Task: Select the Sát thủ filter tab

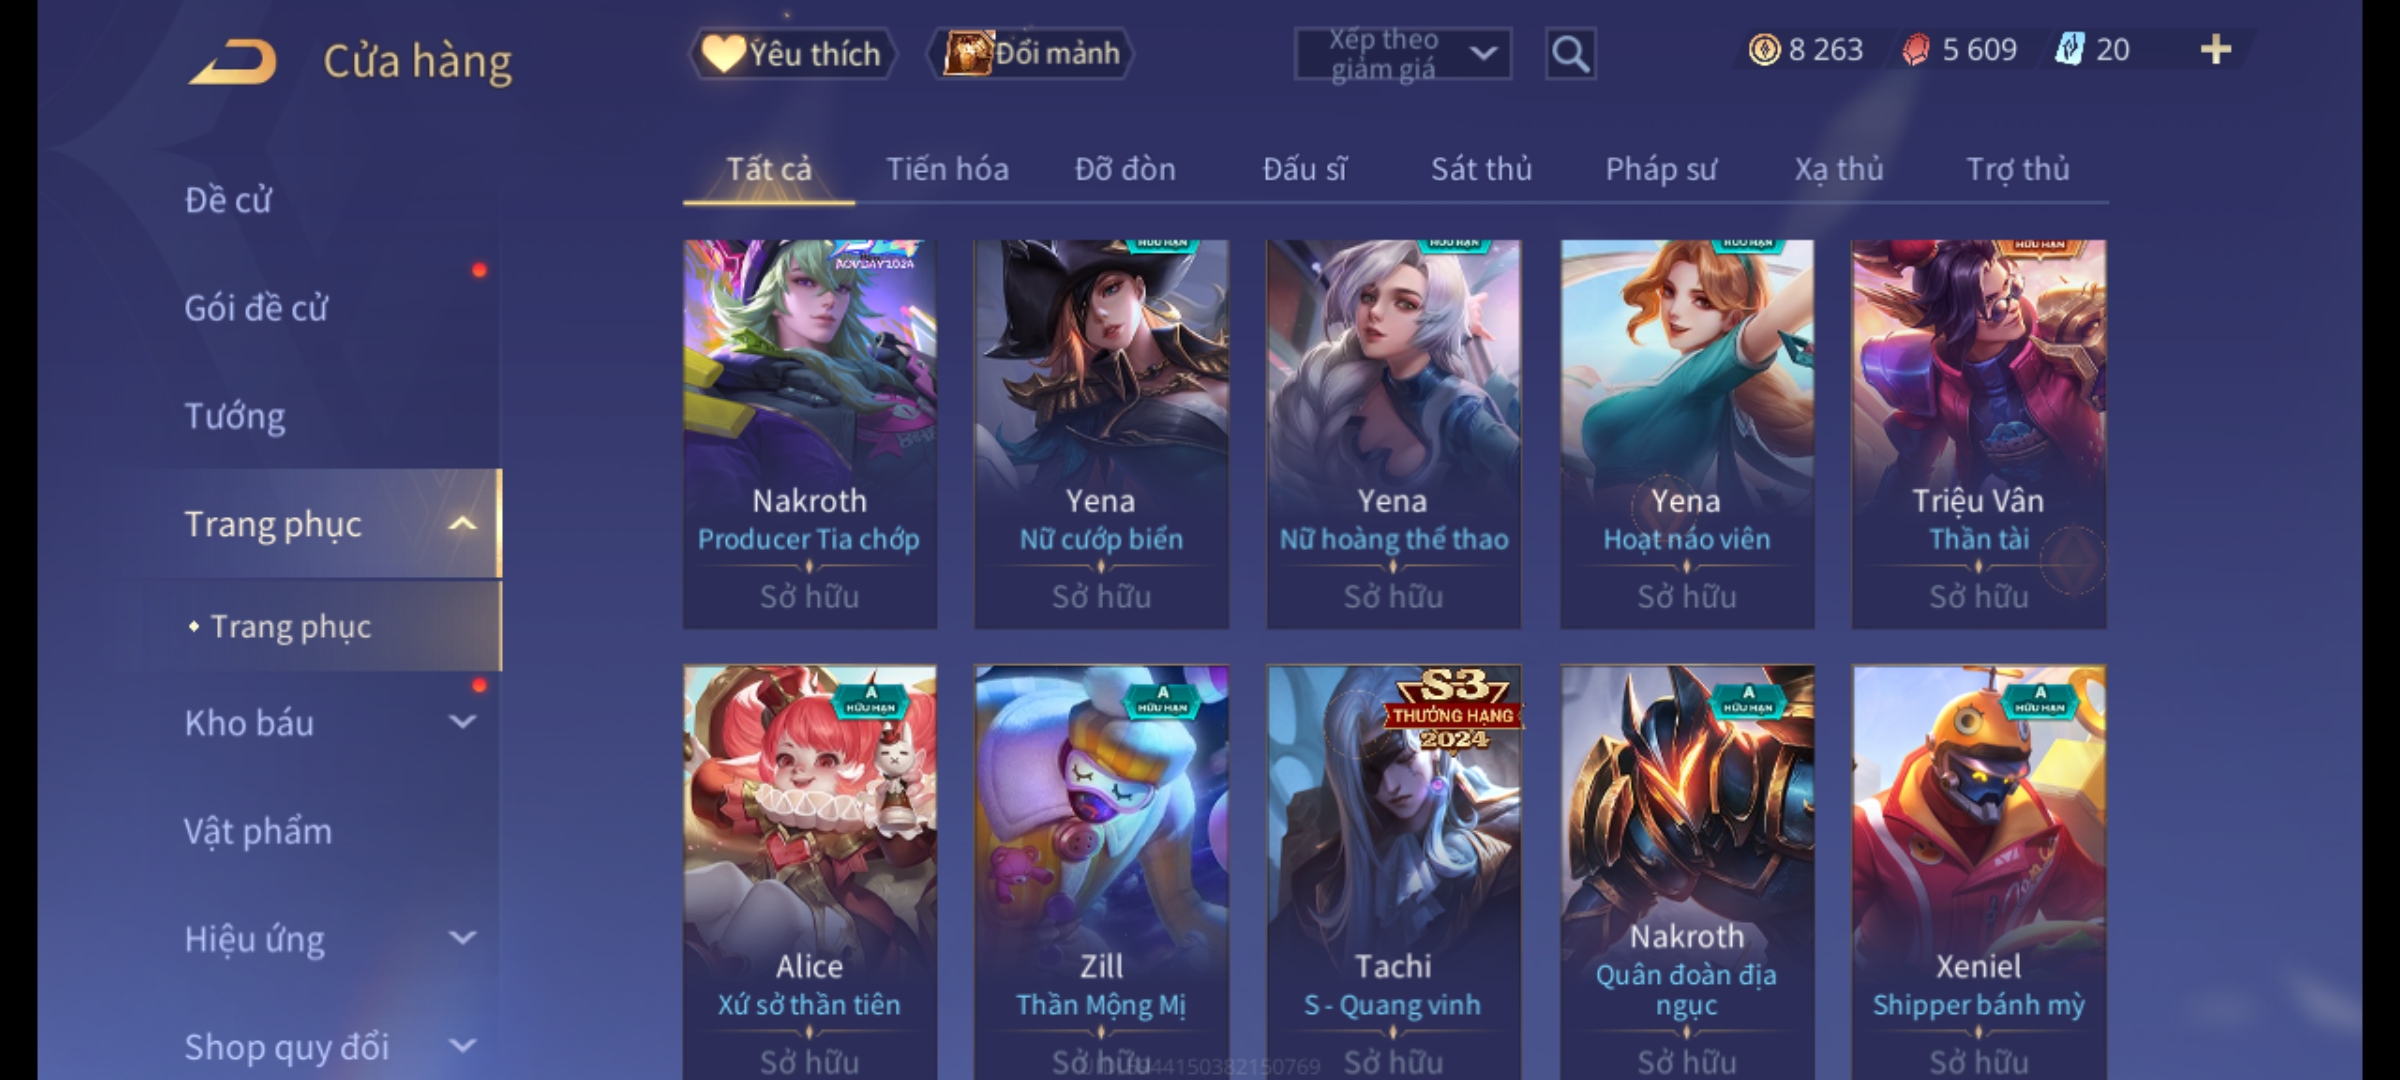Action: (1481, 169)
